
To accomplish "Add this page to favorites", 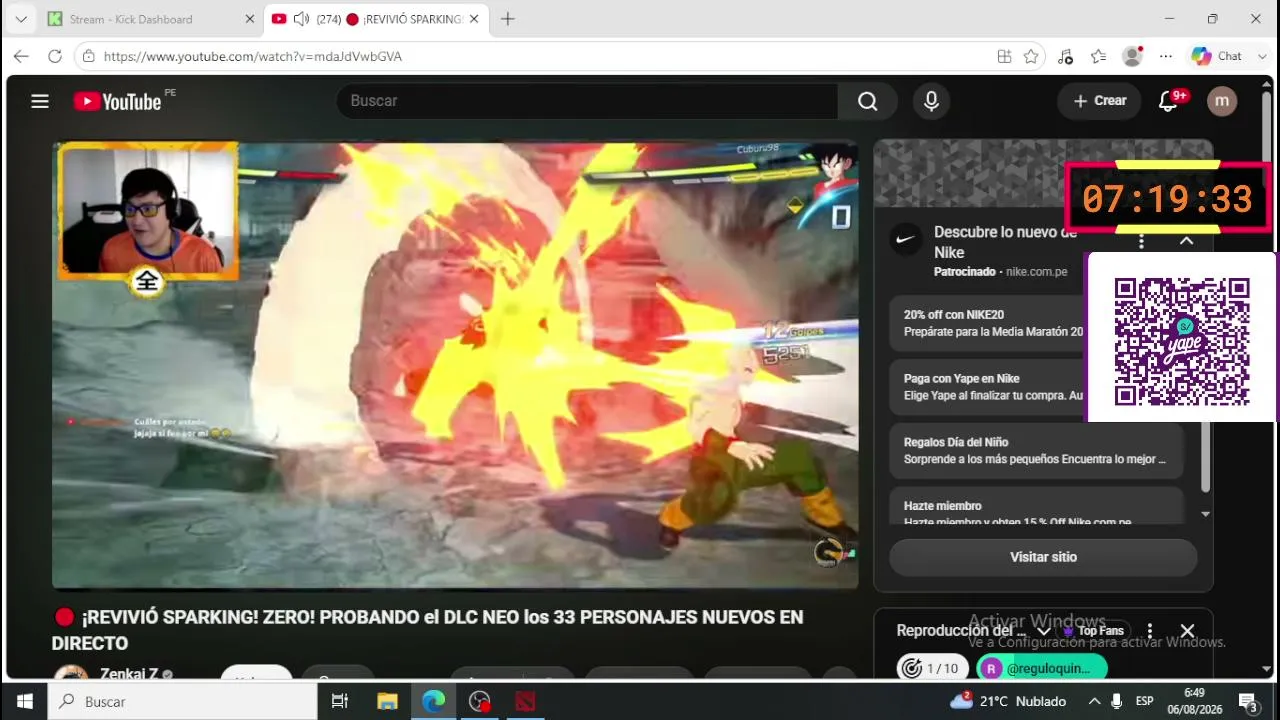I will (1031, 57).
